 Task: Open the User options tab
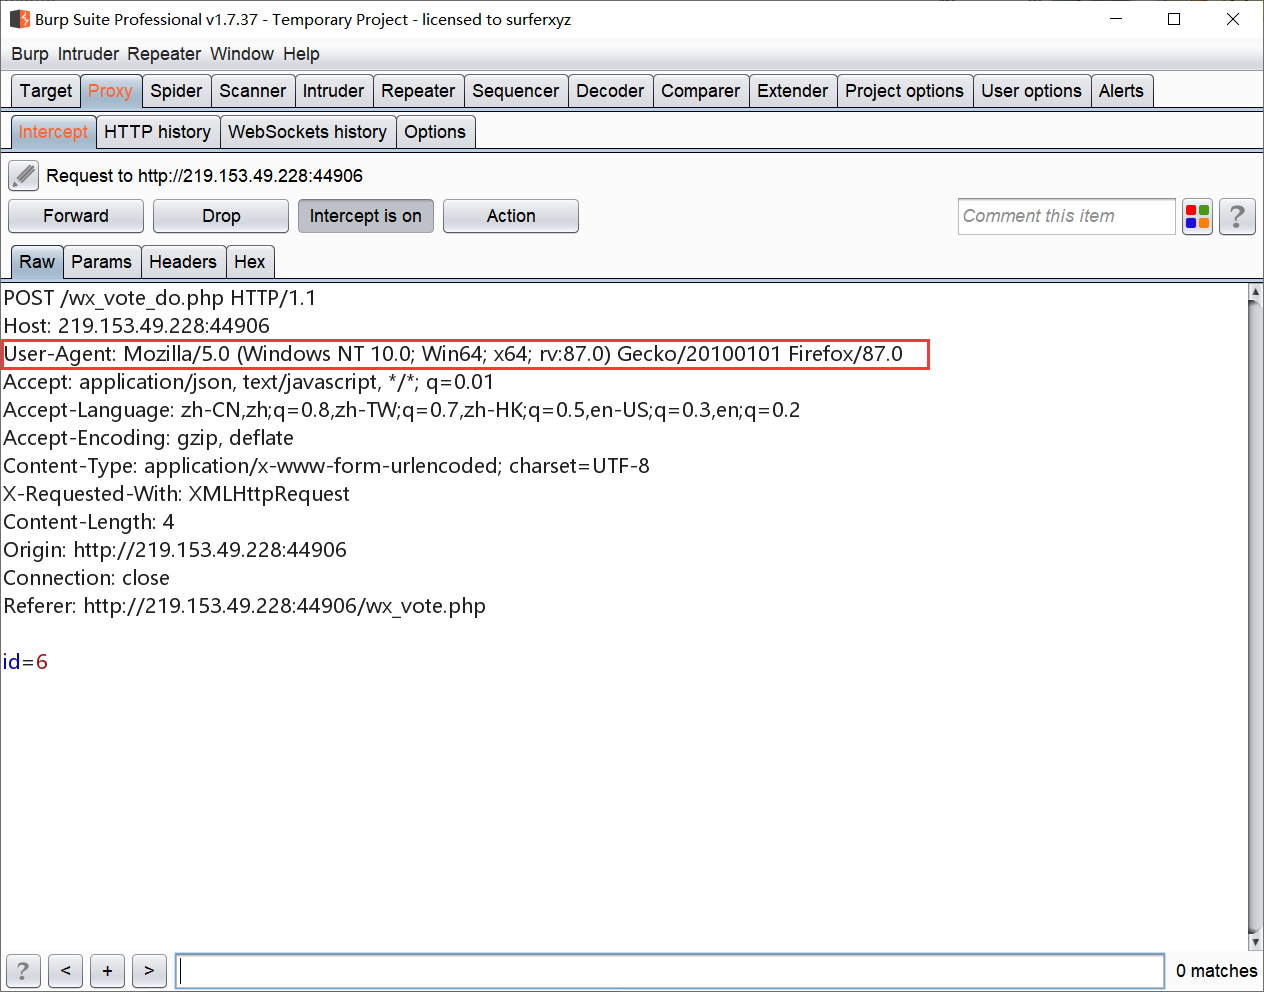[x=1031, y=91]
